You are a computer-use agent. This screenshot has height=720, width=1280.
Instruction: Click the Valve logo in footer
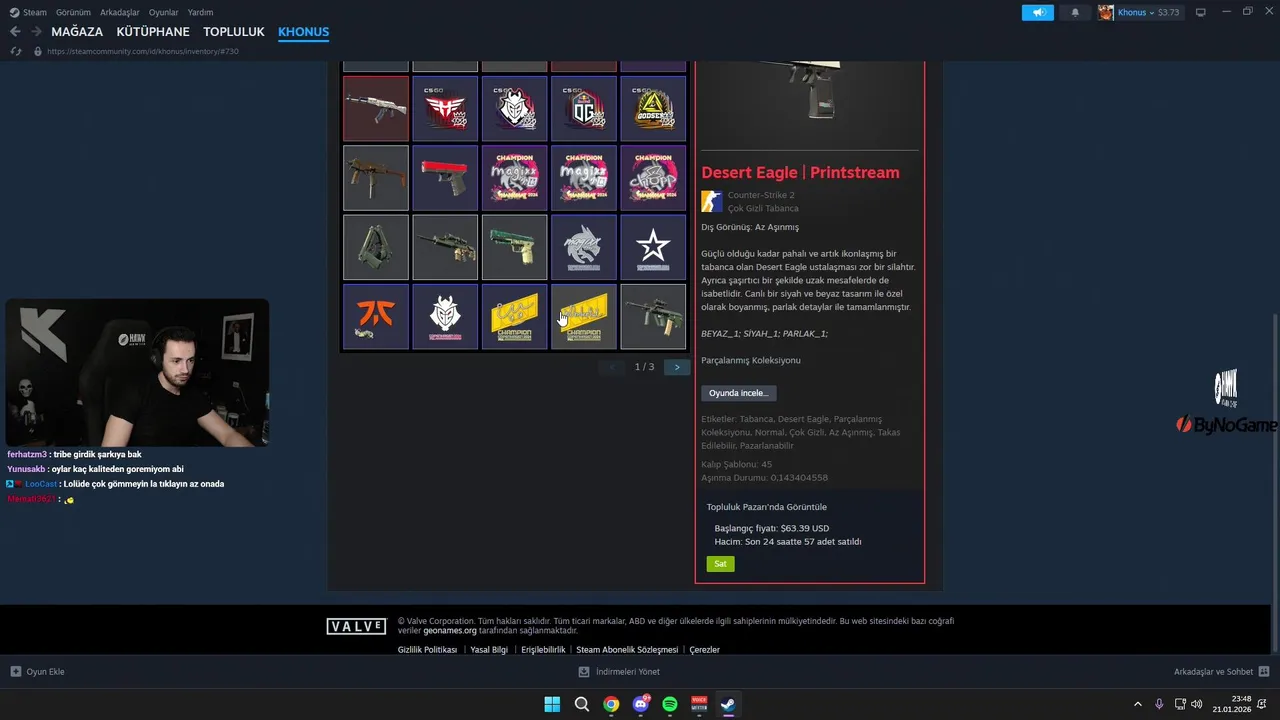[356, 626]
